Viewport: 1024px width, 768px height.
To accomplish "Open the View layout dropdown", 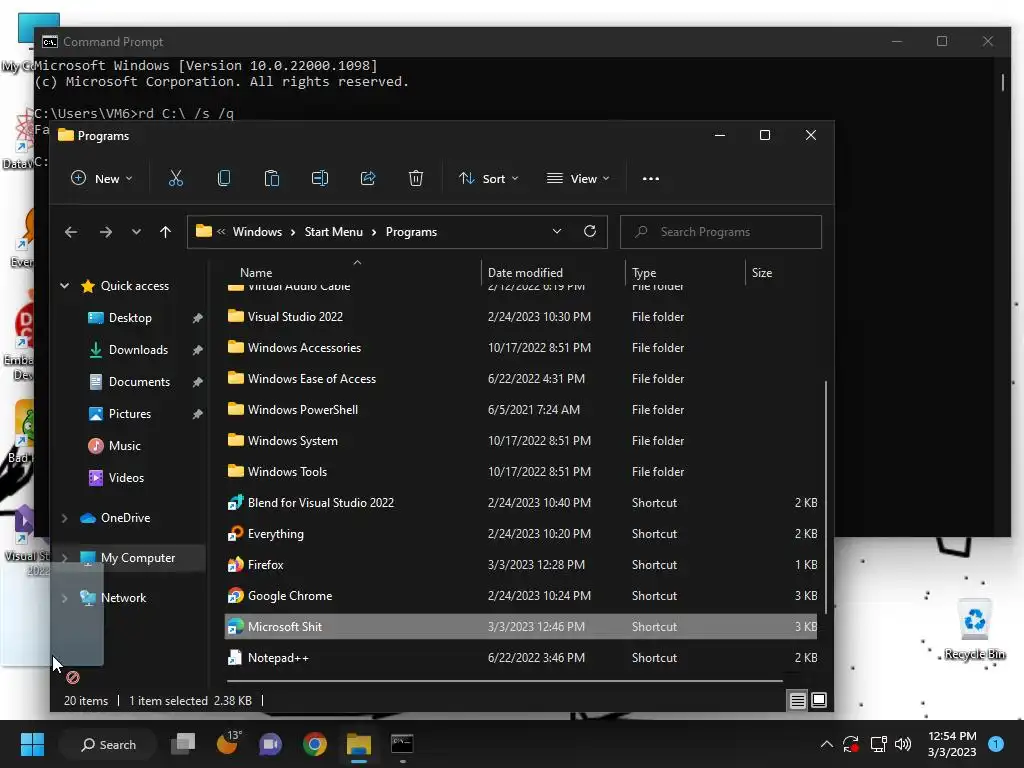I will tap(578, 178).
